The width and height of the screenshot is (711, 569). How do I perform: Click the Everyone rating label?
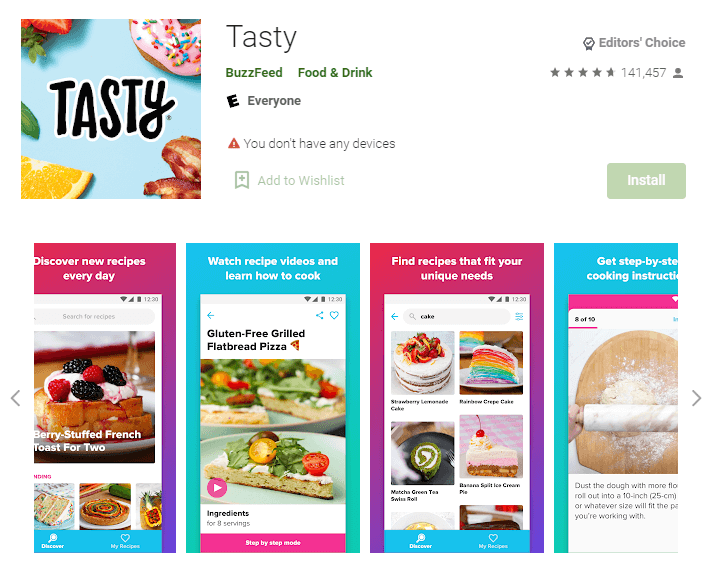click(274, 101)
